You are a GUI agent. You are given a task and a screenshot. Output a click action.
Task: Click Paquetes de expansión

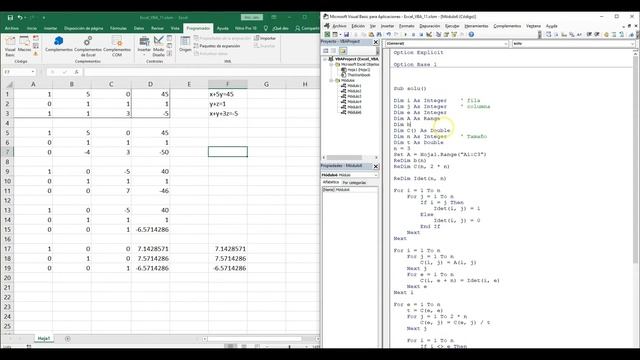point(217,46)
